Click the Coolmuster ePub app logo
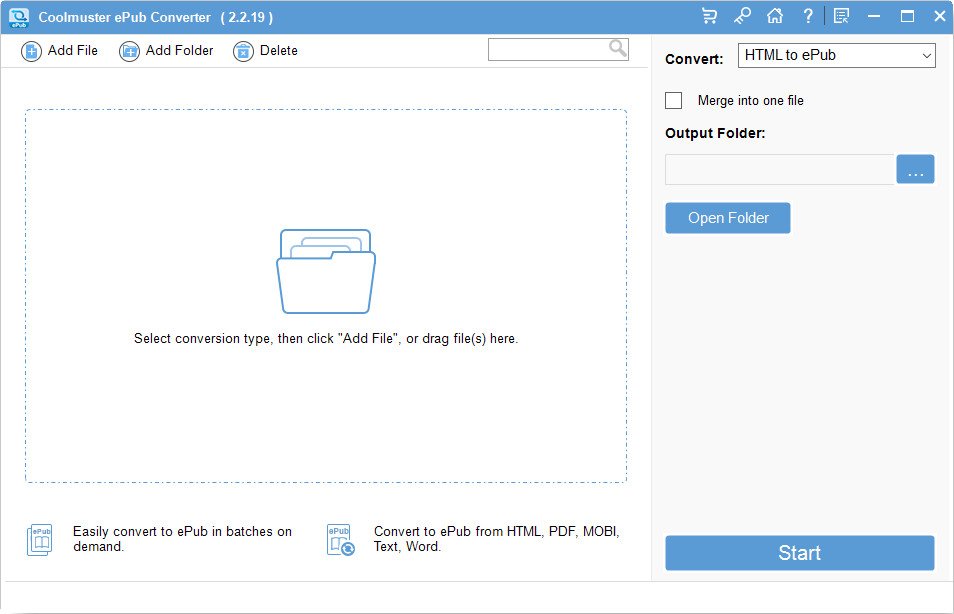The height and width of the screenshot is (614, 954). click(x=18, y=17)
